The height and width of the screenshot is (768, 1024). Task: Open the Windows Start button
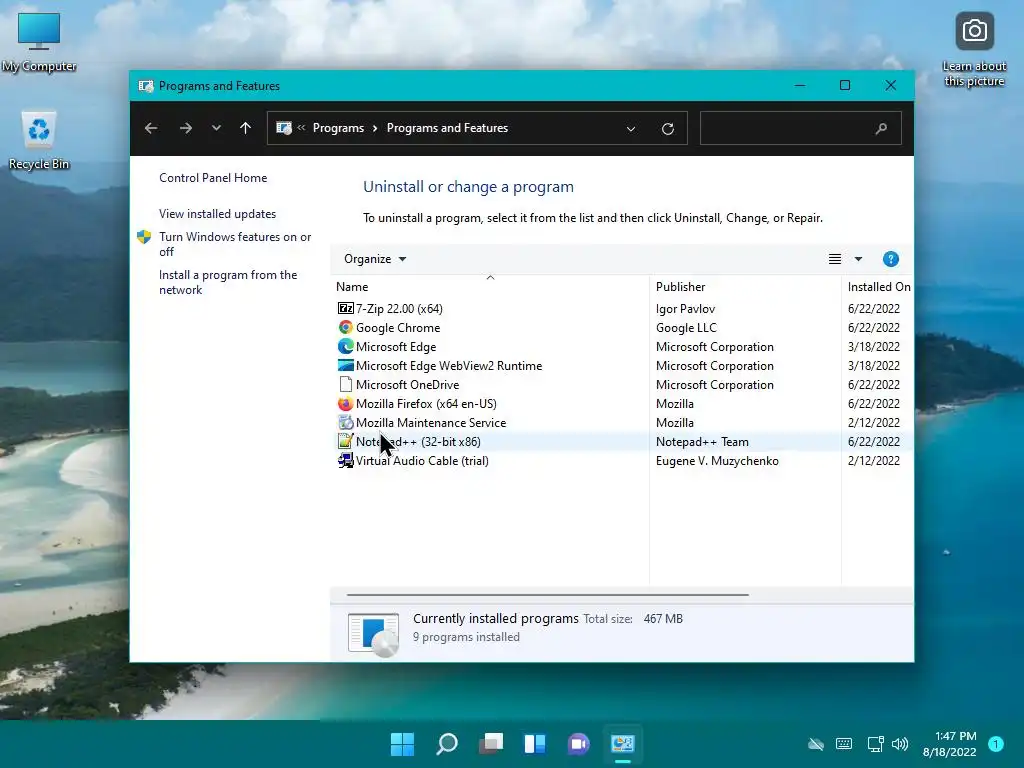click(x=402, y=744)
